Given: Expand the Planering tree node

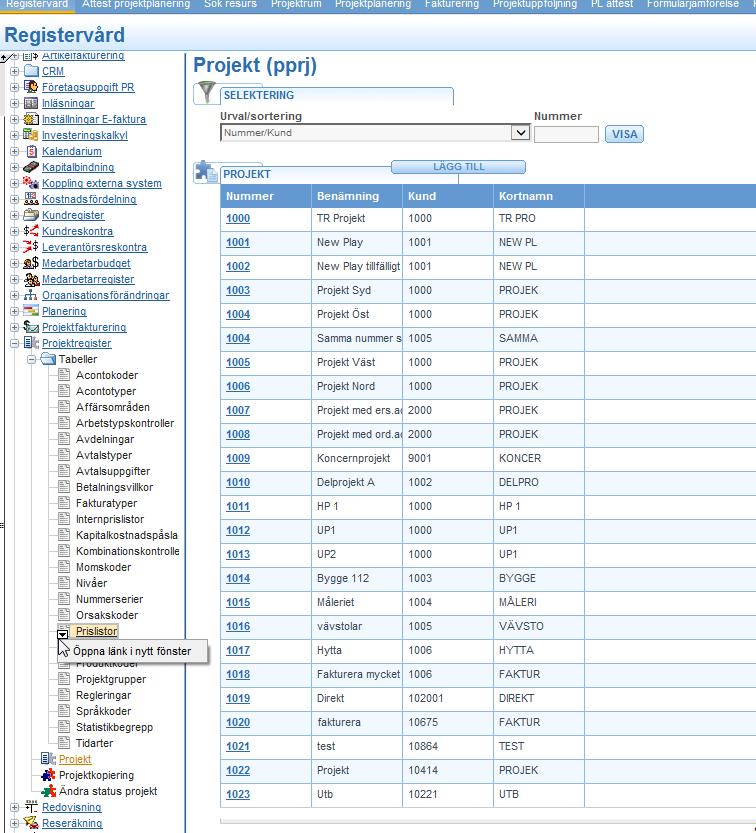Looking at the screenshot, I should pyautogui.click(x=14, y=311).
